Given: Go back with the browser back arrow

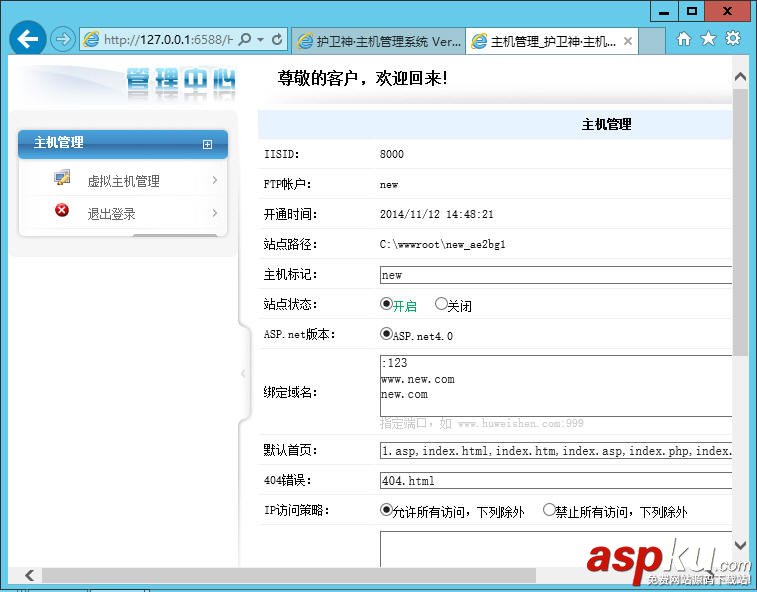Looking at the screenshot, I should (x=28, y=39).
